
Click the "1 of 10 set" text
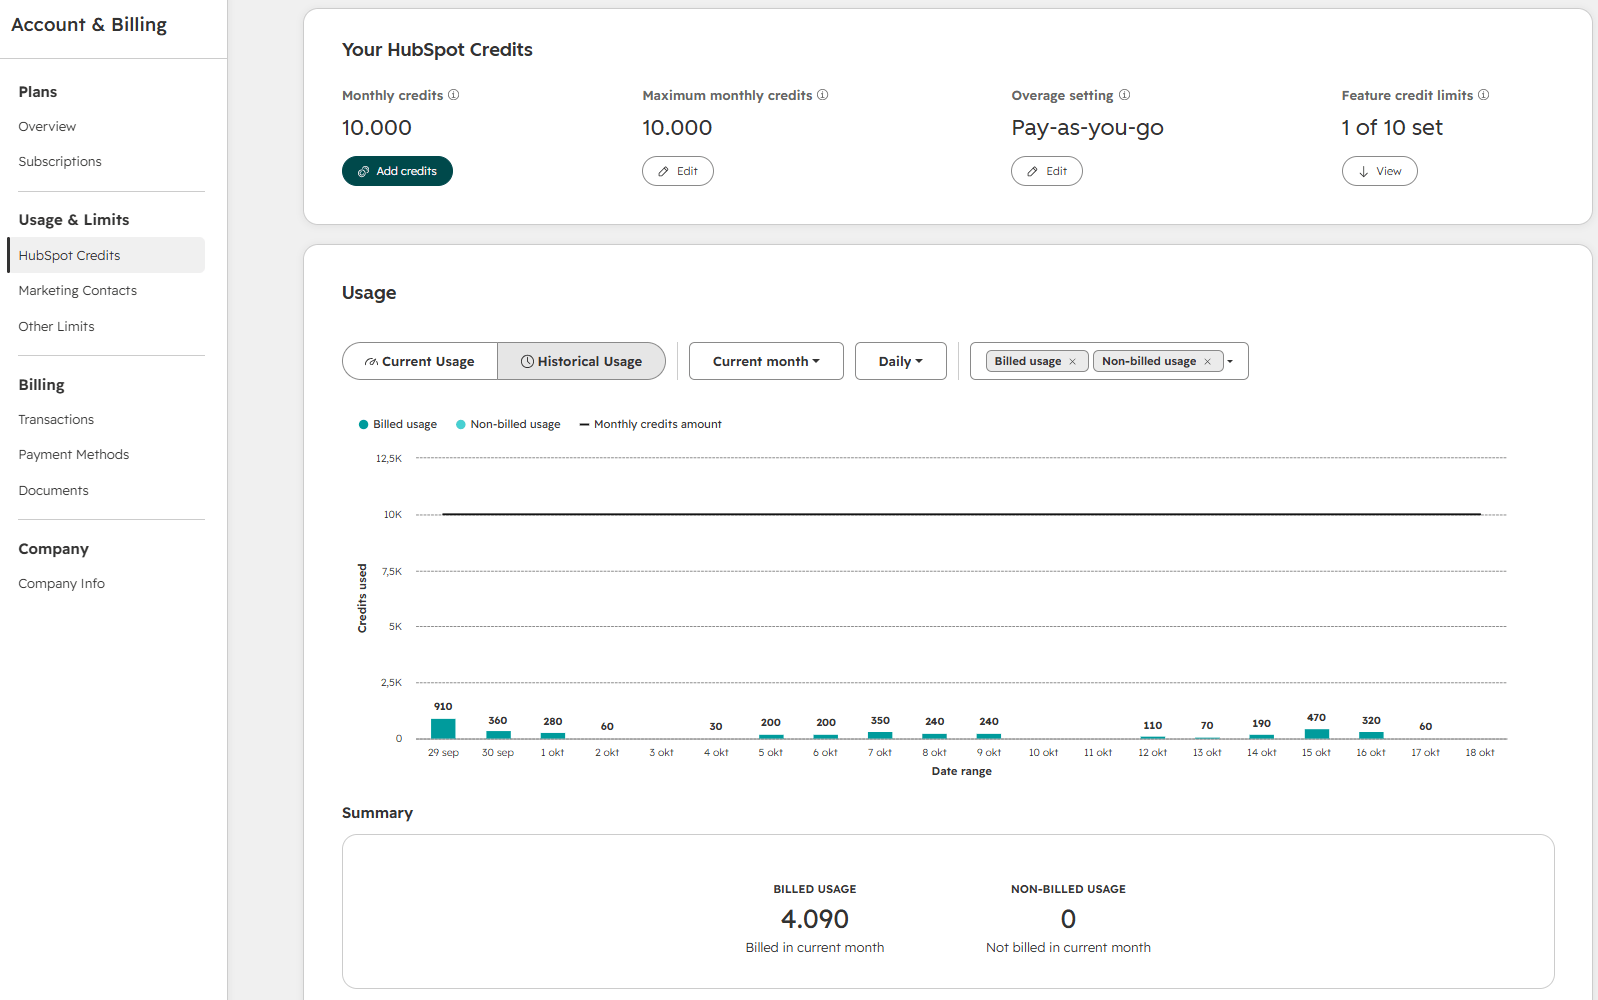[1392, 128]
